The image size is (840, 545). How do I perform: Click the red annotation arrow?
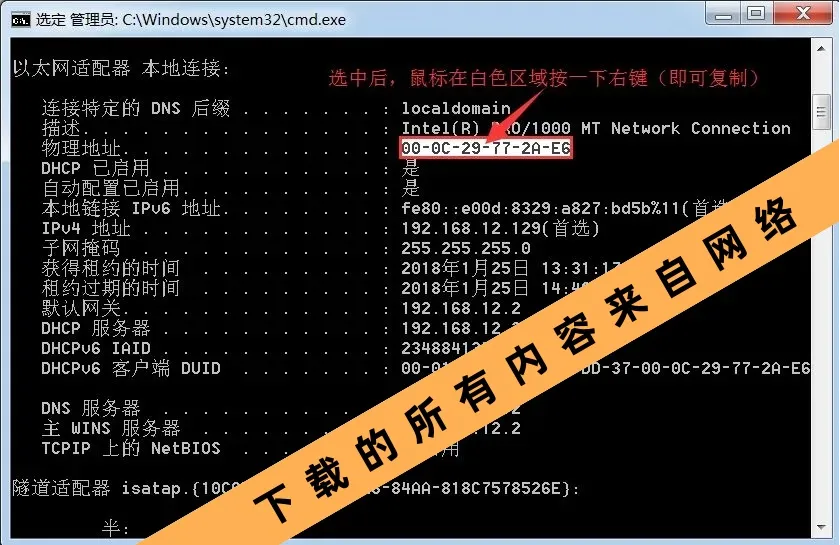(x=514, y=115)
